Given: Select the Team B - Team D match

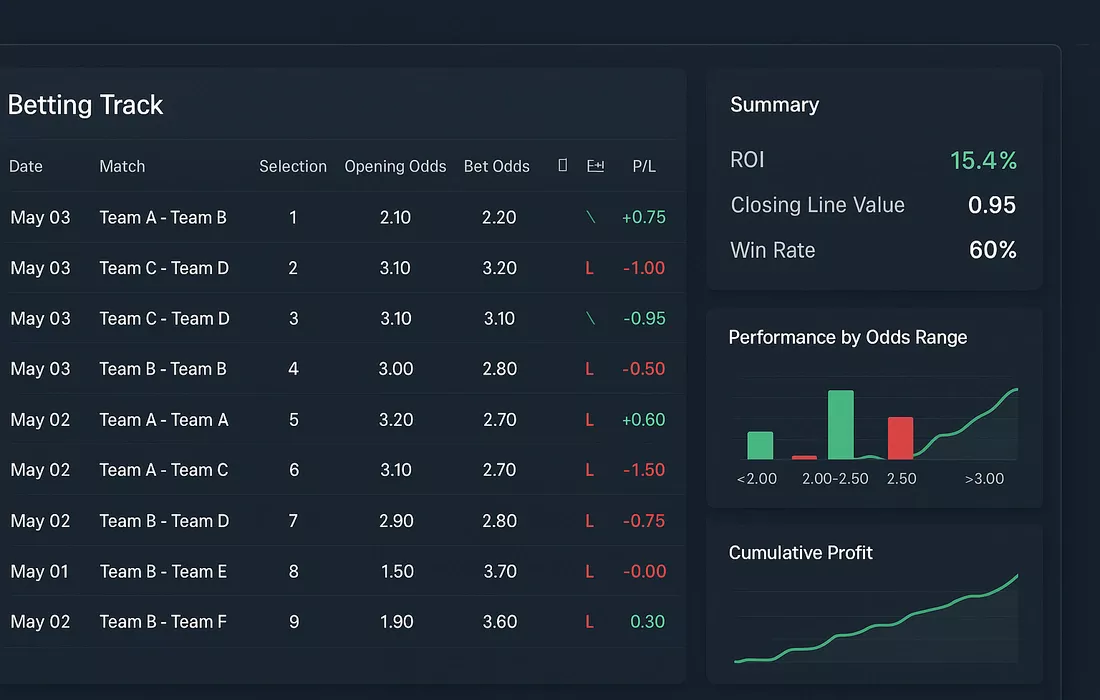Looking at the screenshot, I should [164, 521].
